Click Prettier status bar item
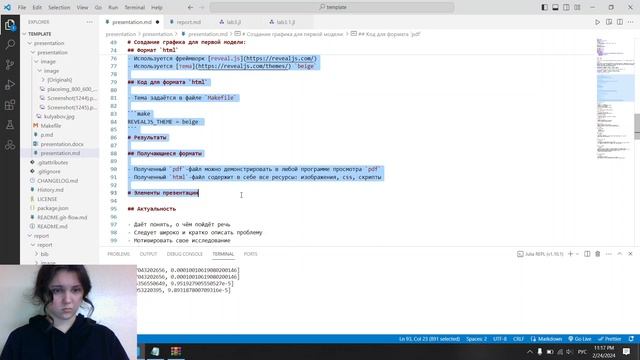Image resolution: width=640 pixels, height=360 pixels. pos(609,339)
